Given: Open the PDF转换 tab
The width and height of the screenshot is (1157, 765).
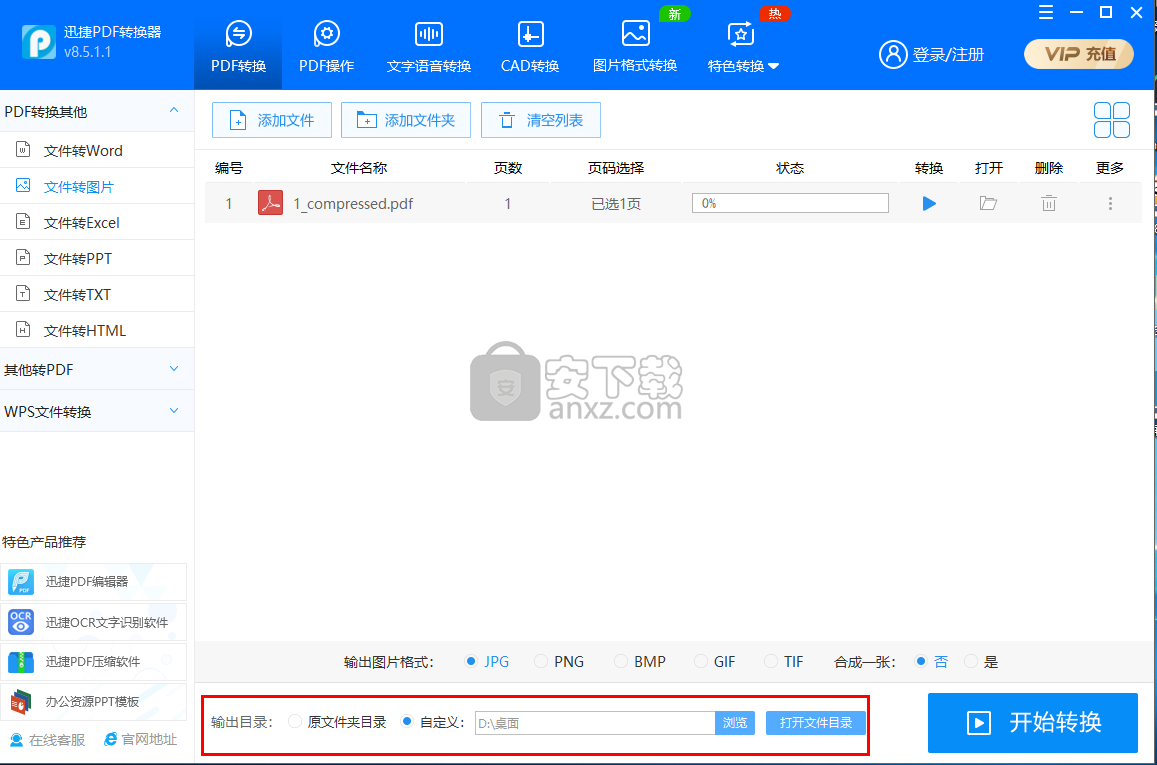Looking at the screenshot, I should 238,46.
